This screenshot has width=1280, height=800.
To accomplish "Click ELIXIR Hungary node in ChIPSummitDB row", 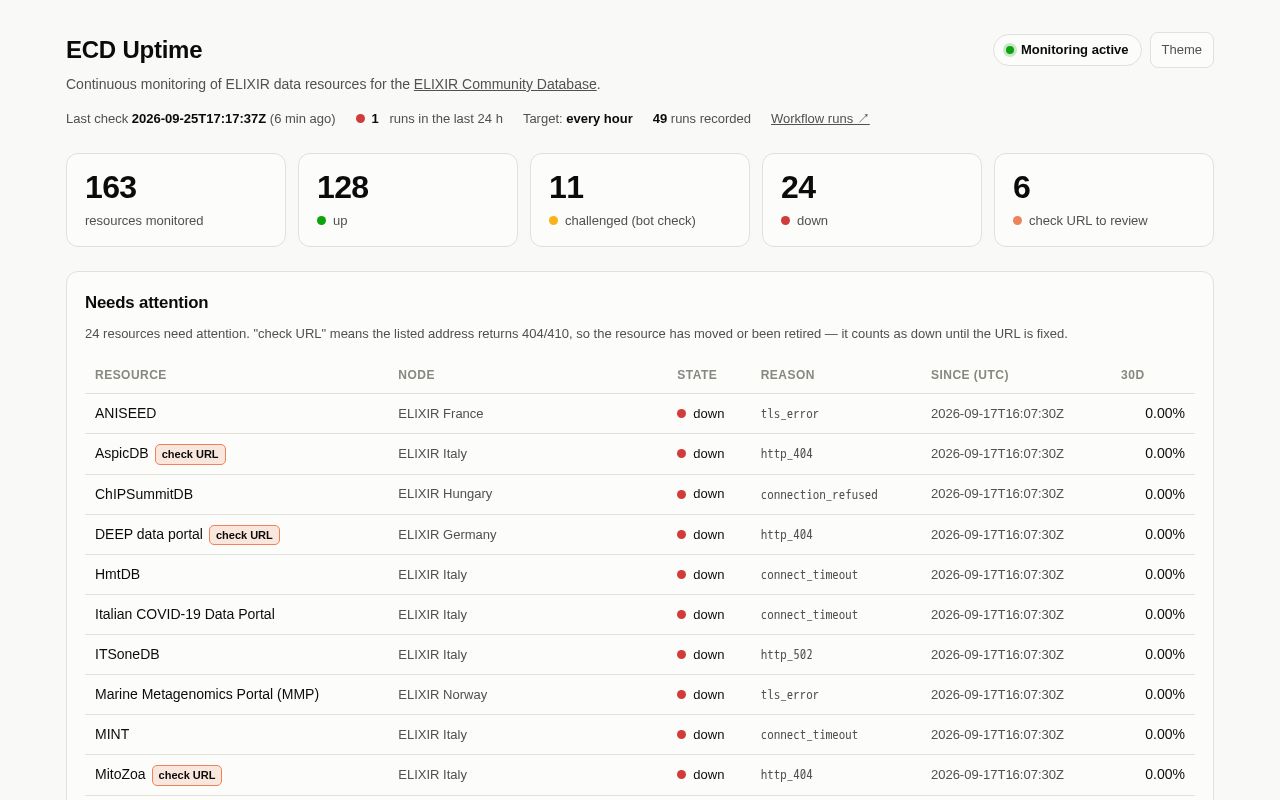I will pos(445,494).
